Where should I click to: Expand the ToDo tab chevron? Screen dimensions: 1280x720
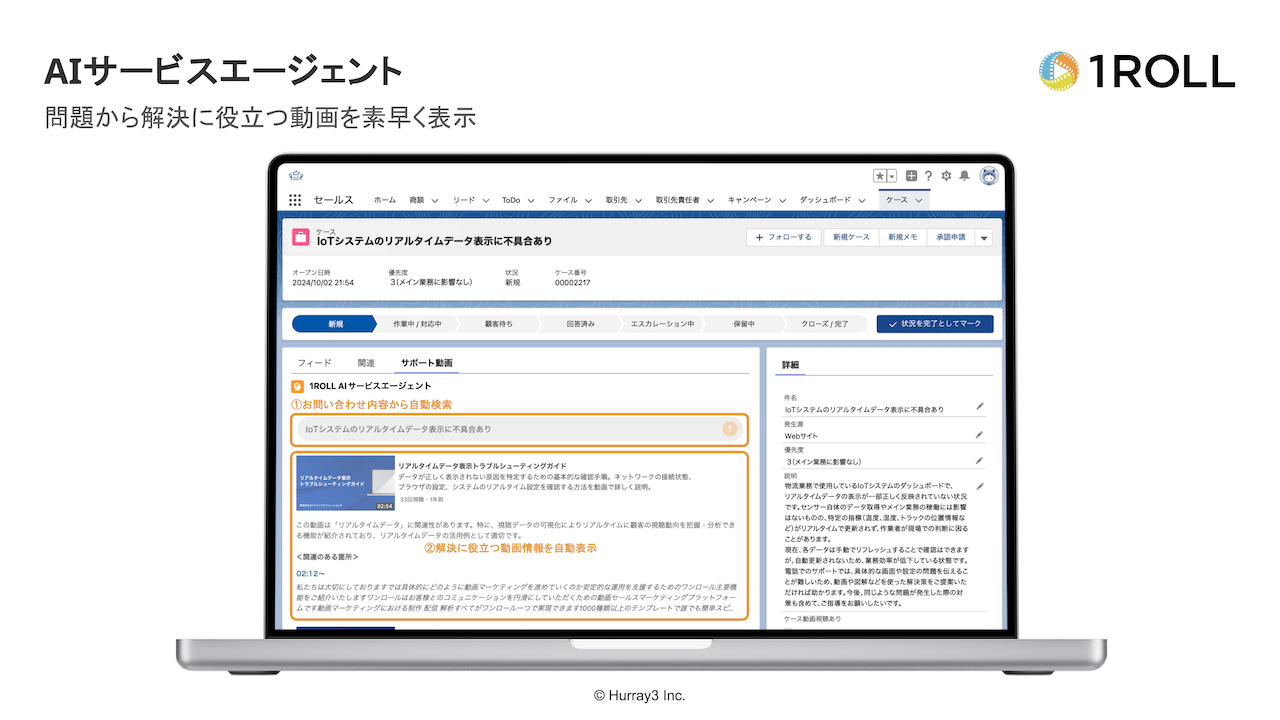(x=531, y=200)
